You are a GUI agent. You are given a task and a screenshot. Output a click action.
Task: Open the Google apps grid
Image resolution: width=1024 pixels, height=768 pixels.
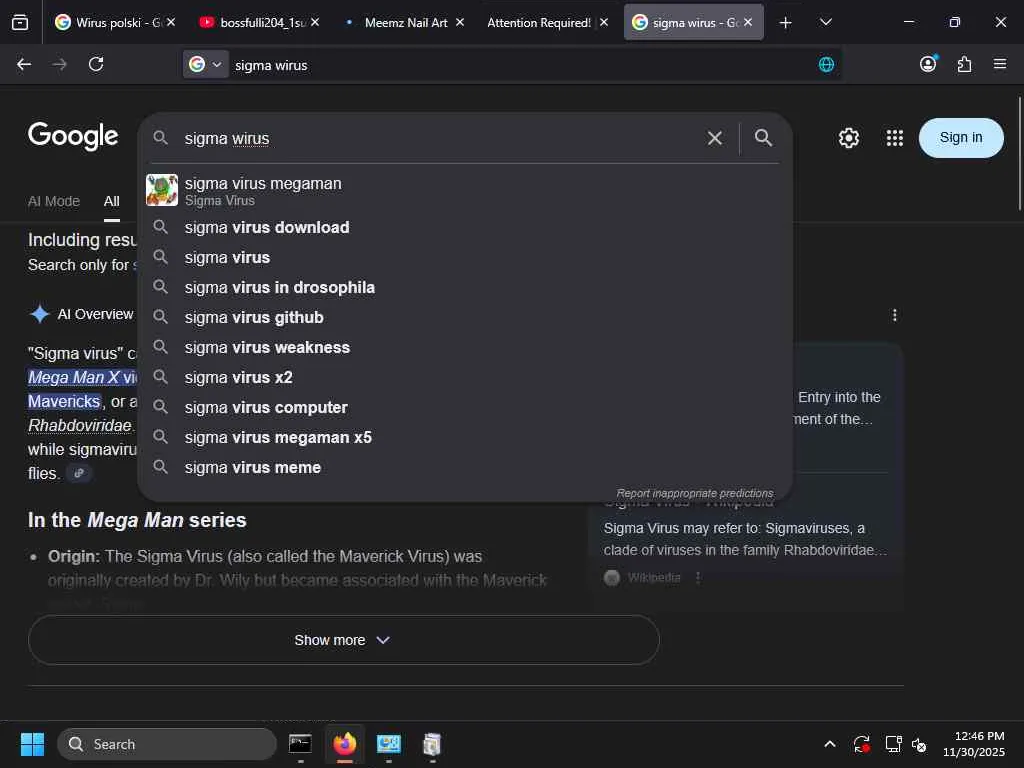[x=895, y=138]
